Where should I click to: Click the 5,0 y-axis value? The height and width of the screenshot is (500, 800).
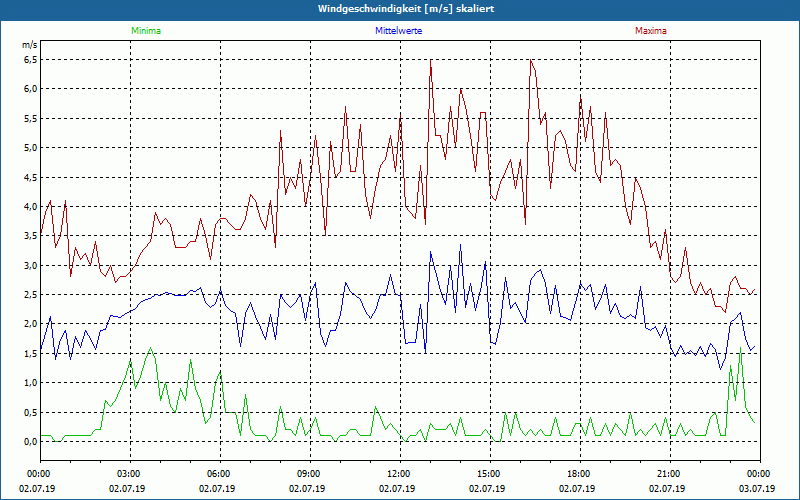[x=31, y=148]
